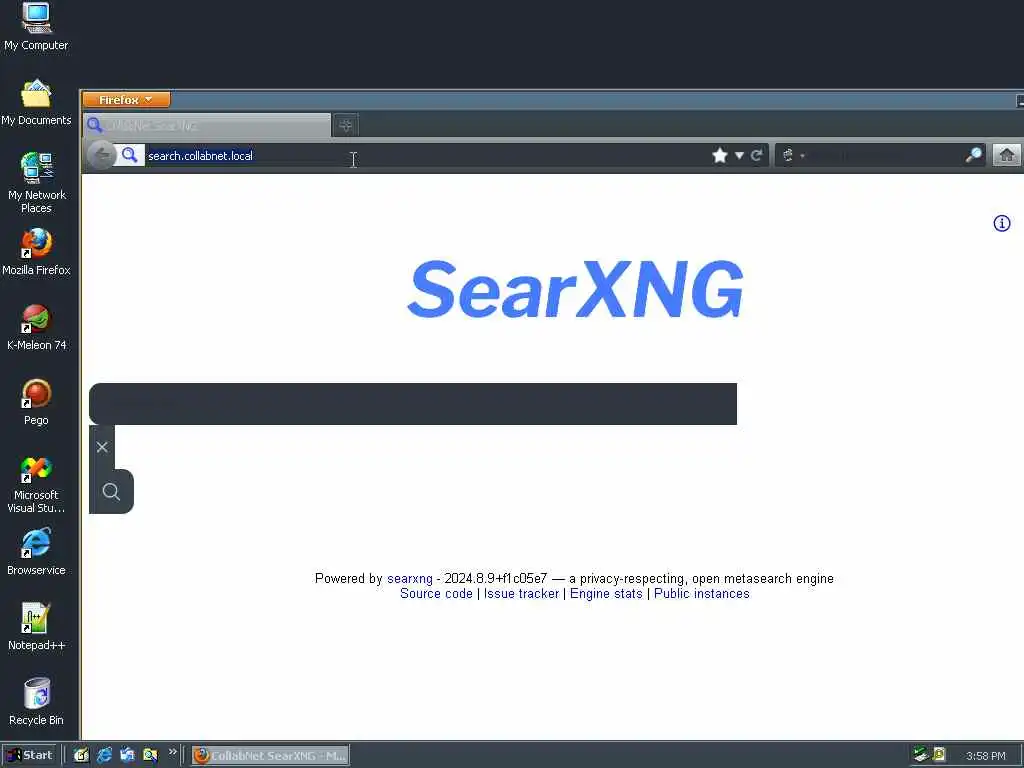Reload the page with refresh icon

tap(756, 155)
